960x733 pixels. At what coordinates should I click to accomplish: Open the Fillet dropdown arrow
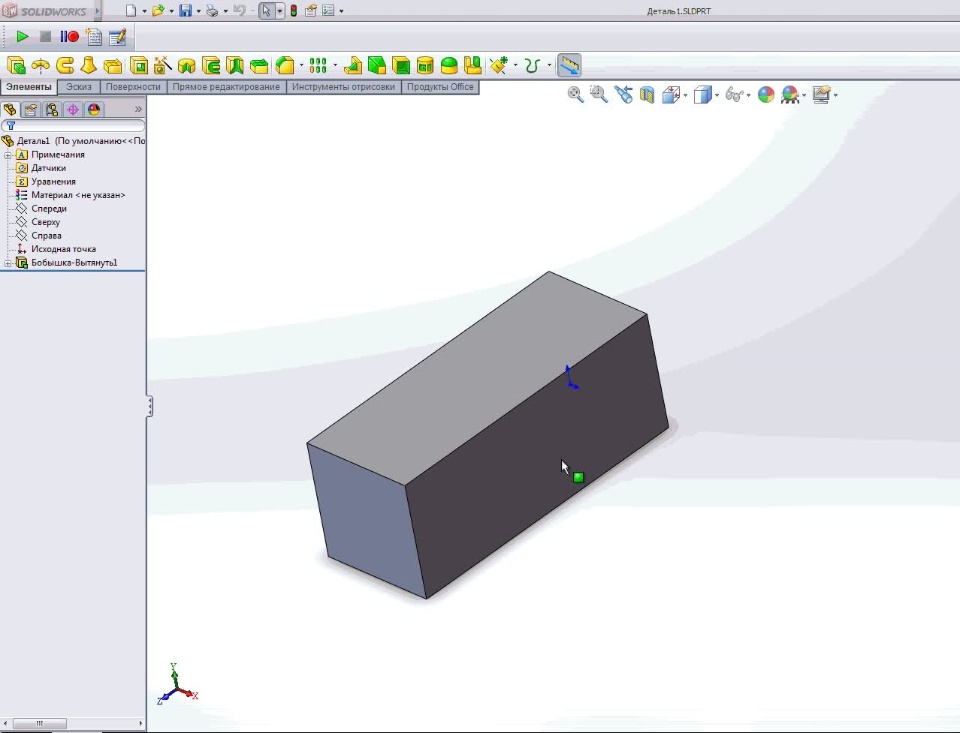coord(301,65)
